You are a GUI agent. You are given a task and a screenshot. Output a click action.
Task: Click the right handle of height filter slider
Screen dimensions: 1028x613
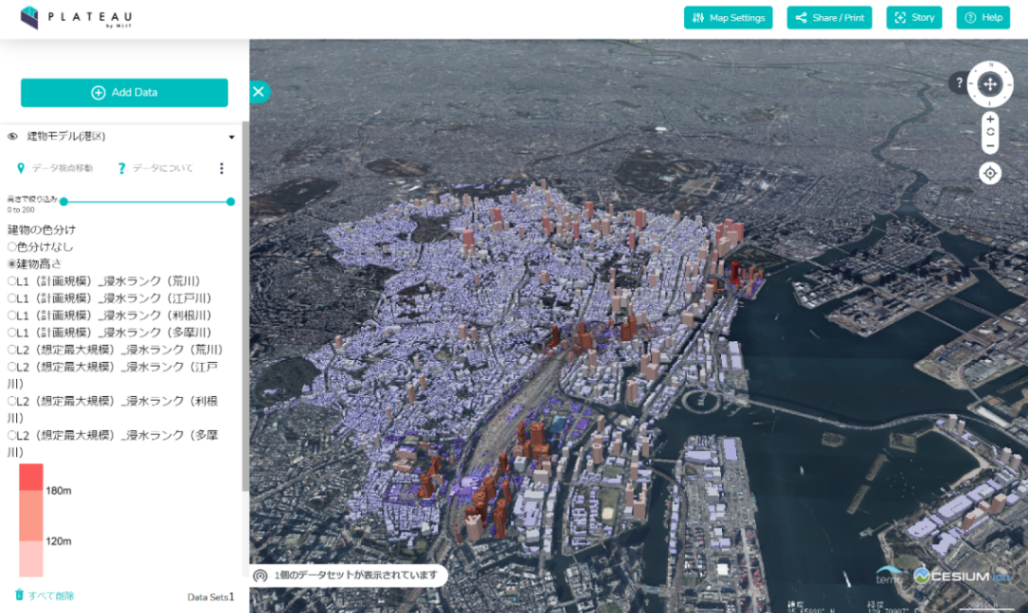(x=231, y=202)
